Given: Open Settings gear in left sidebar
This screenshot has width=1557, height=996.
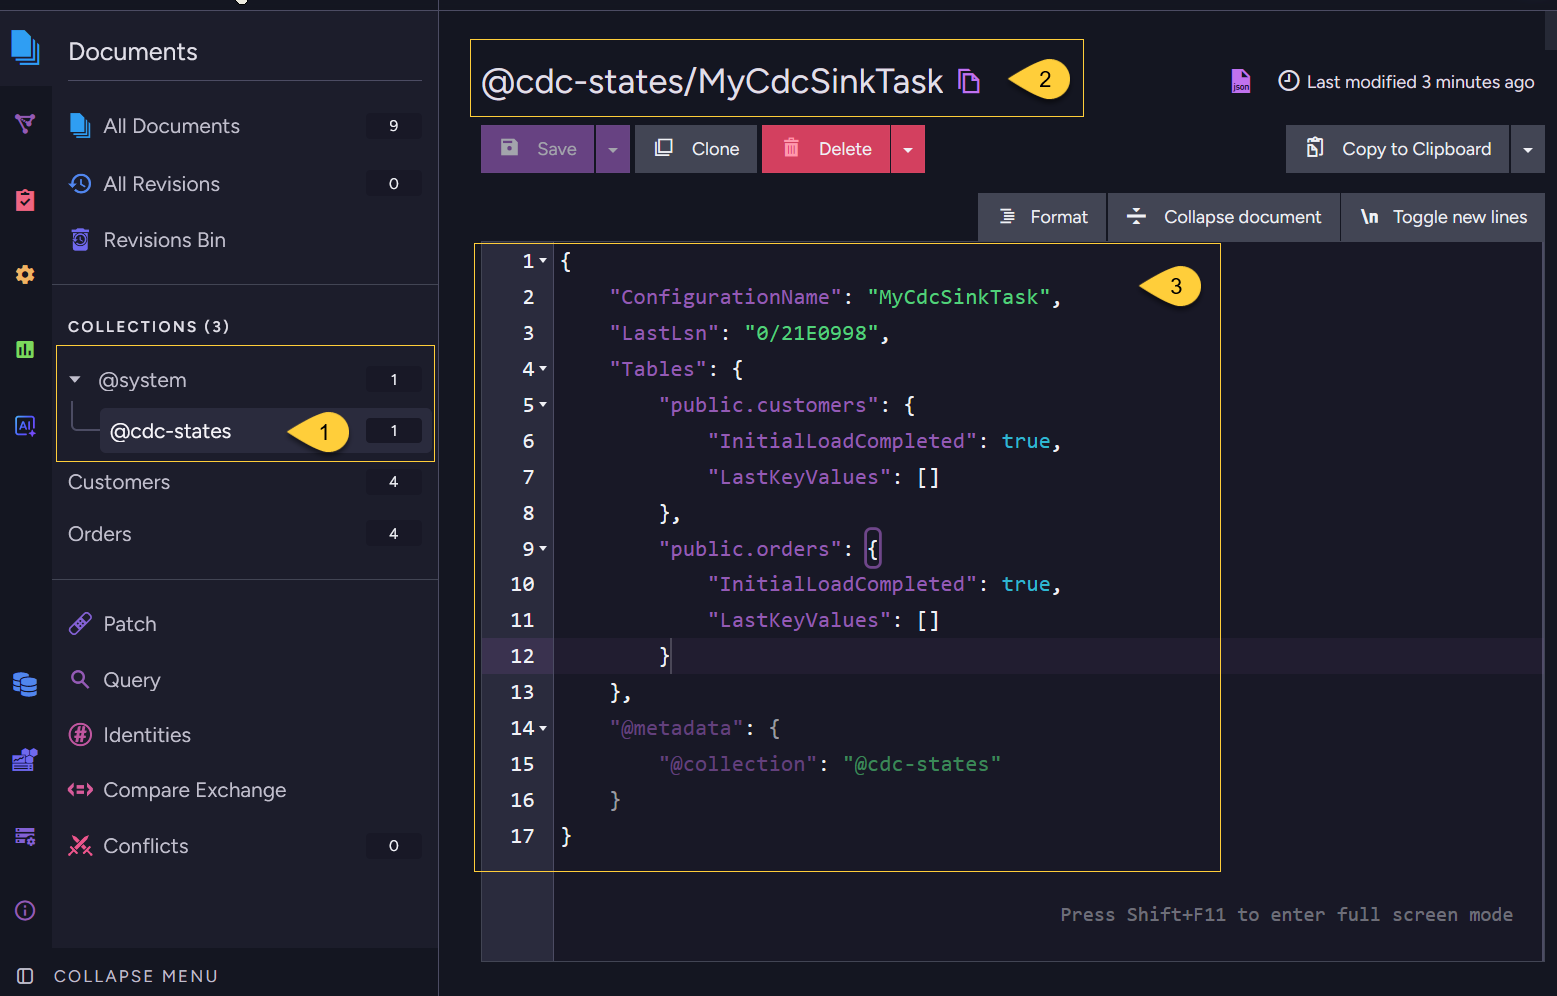Looking at the screenshot, I should 25,274.
